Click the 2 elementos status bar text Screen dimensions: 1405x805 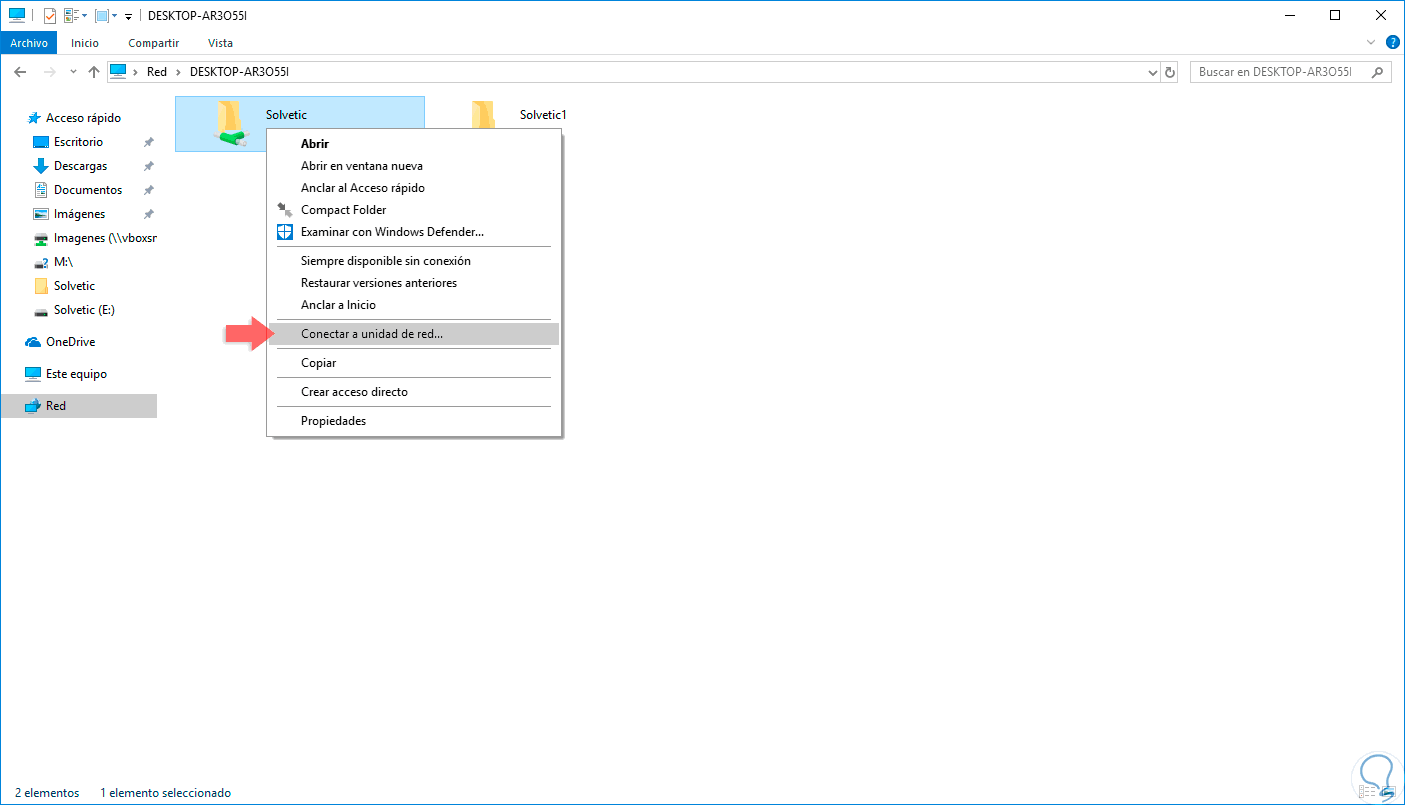coord(47,793)
